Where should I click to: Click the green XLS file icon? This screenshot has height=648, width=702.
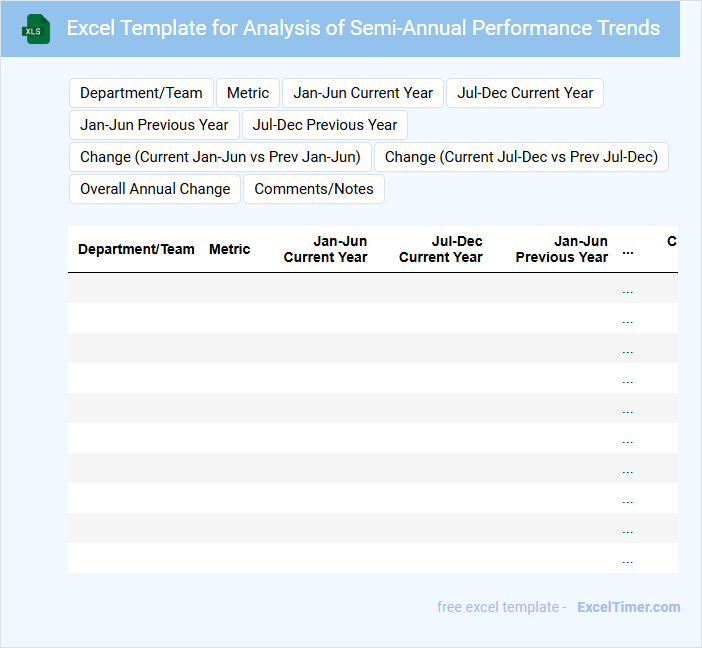(x=36, y=29)
